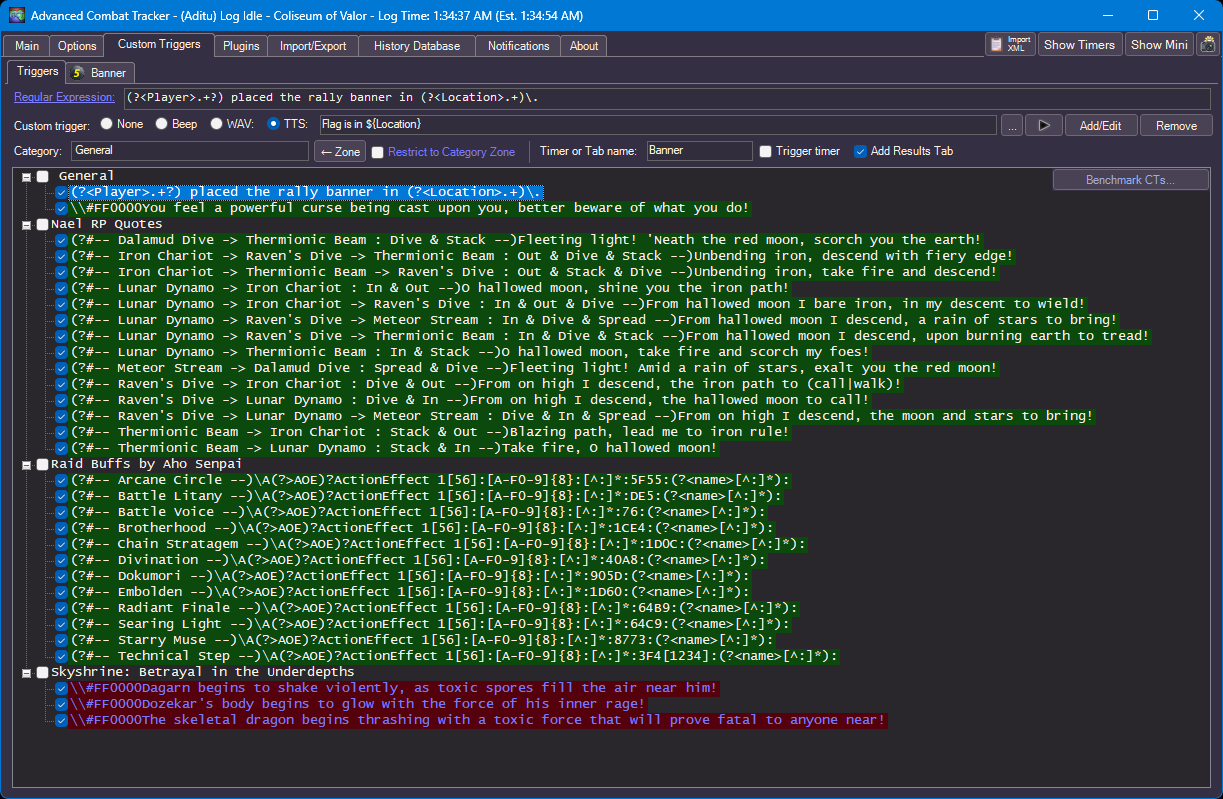Maximize the Advanced Combat Tracker window
Image resolution: width=1223 pixels, height=799 pixels.
(1152, 16)
